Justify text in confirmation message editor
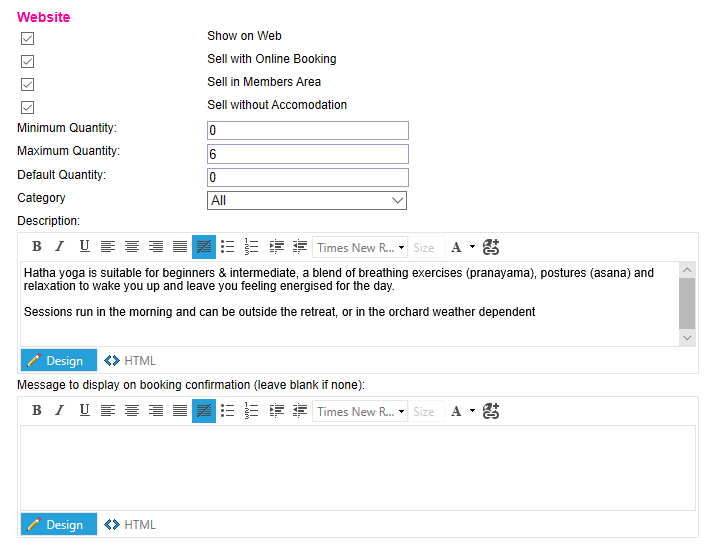The width and height of the screenshot is (716, 557). point(179,411)
